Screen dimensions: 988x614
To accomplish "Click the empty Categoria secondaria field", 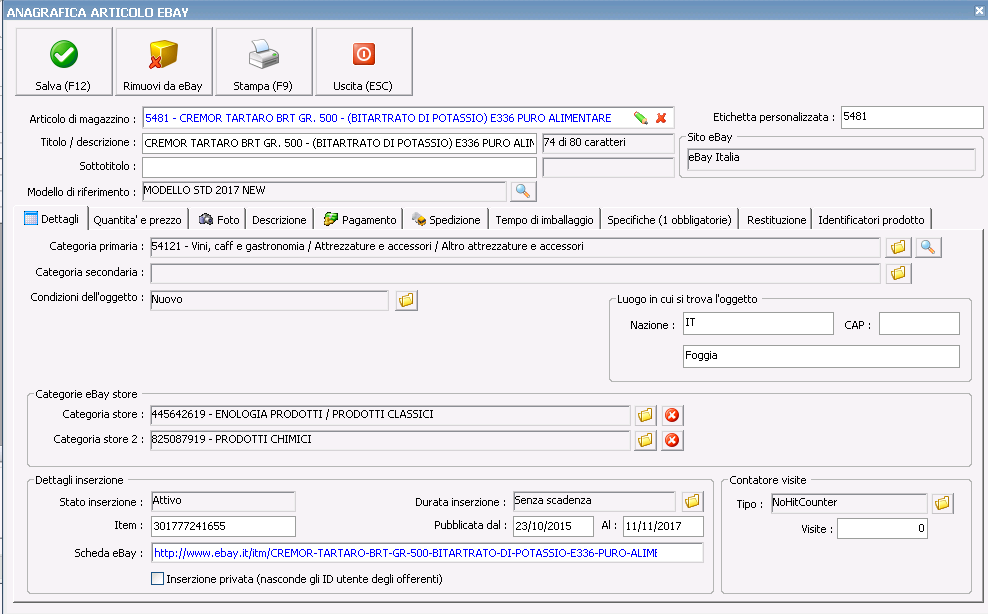I will [515, 273].
